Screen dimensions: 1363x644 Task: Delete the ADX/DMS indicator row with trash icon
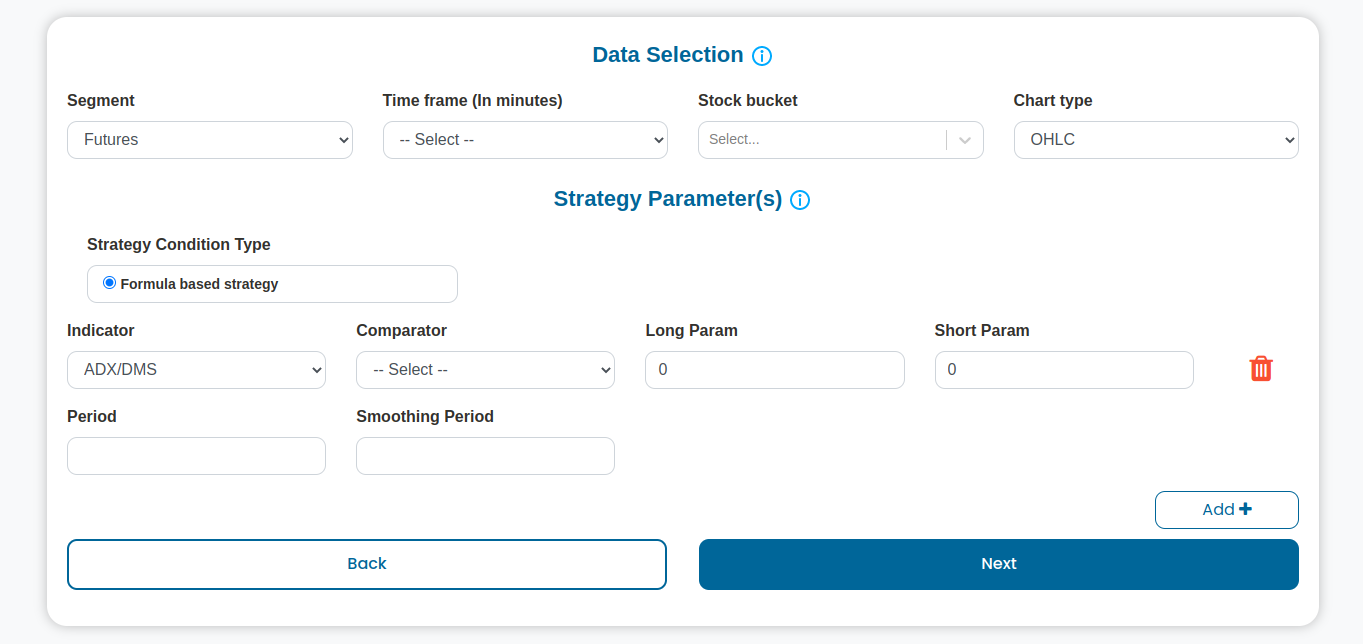point(1261,369)
